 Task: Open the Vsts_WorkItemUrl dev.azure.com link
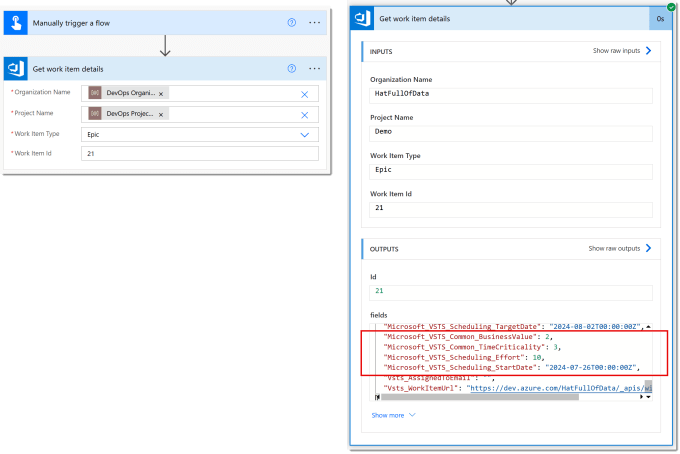coord(561,388)
